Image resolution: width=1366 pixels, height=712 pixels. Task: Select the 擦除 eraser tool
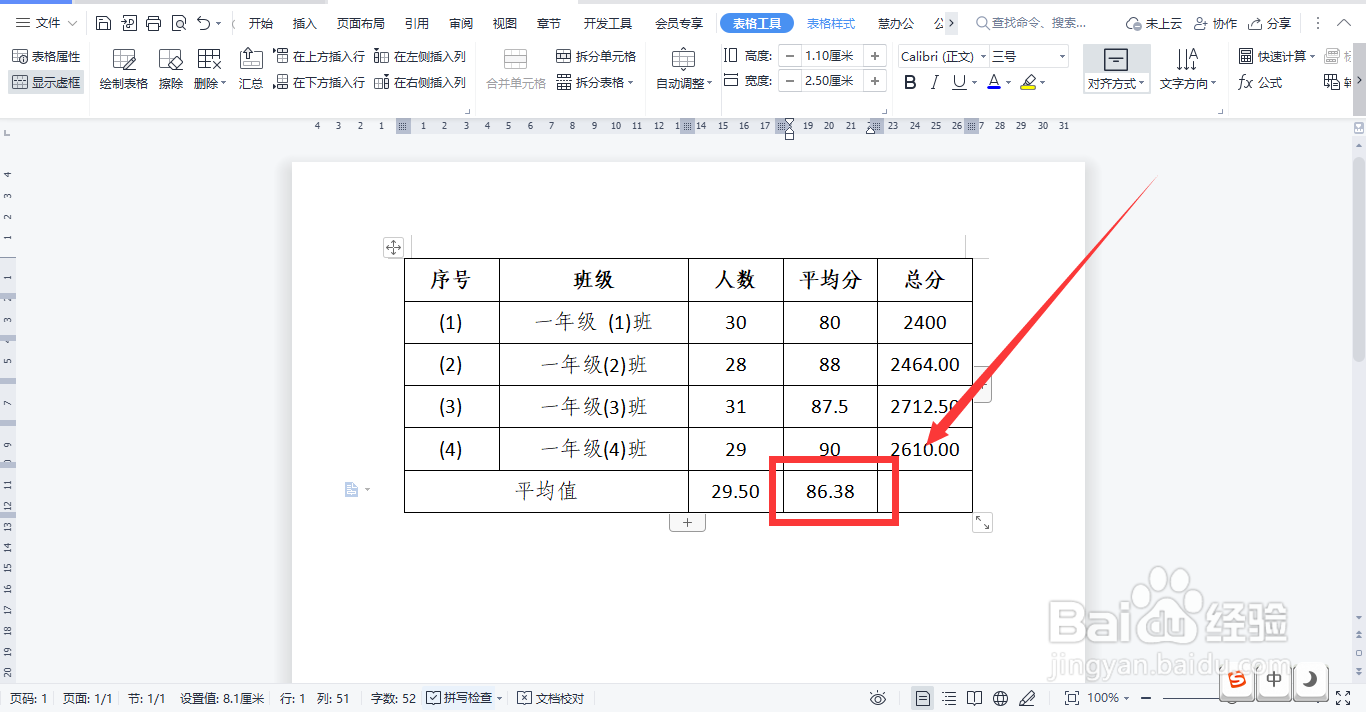171,70
